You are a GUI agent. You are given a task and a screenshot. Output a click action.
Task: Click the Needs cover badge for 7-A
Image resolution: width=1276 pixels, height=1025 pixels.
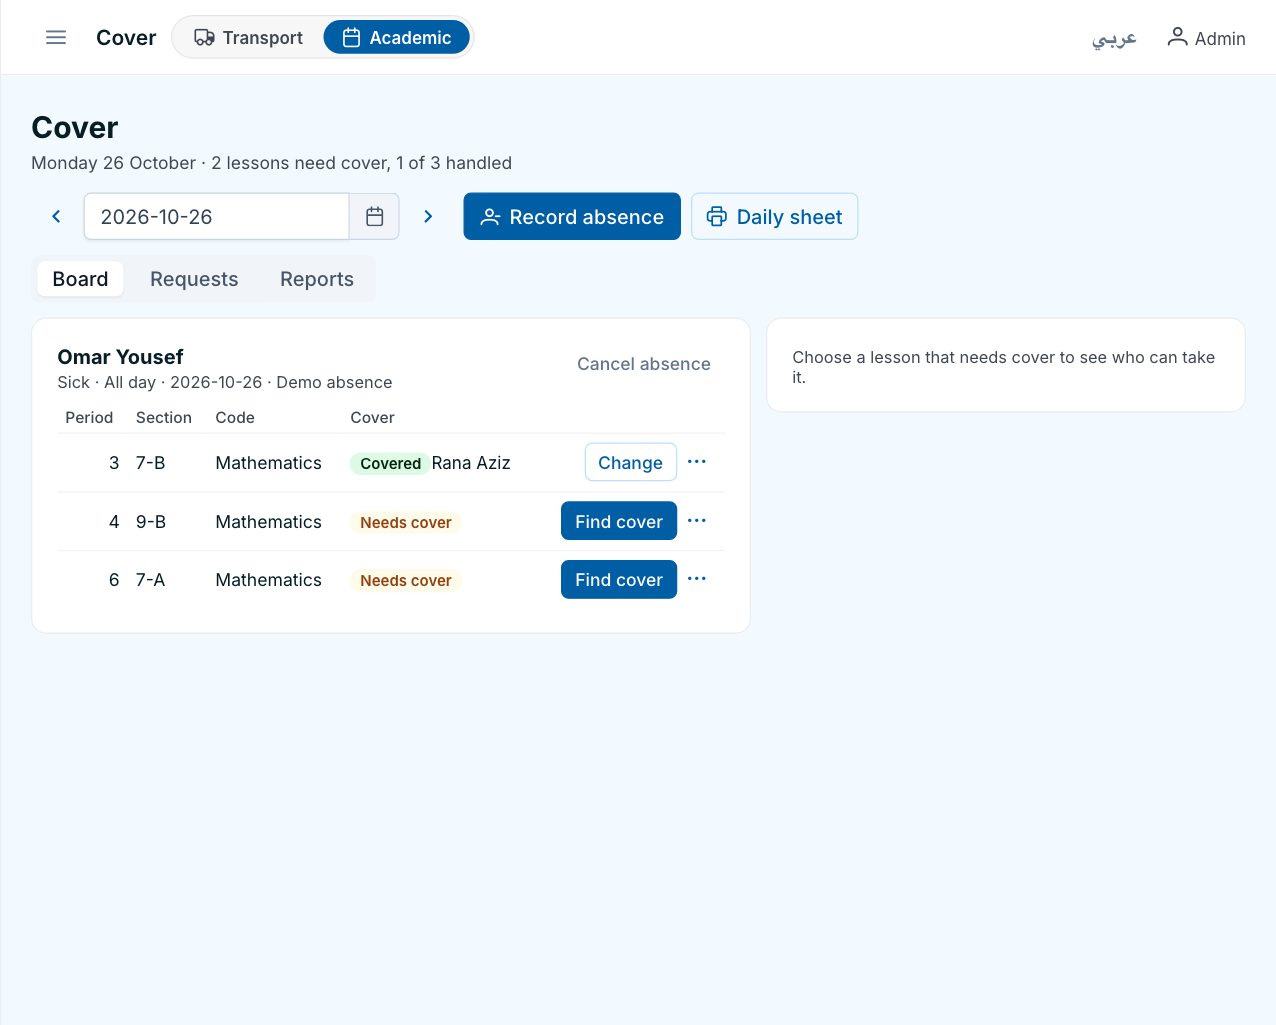click(405, 580)
